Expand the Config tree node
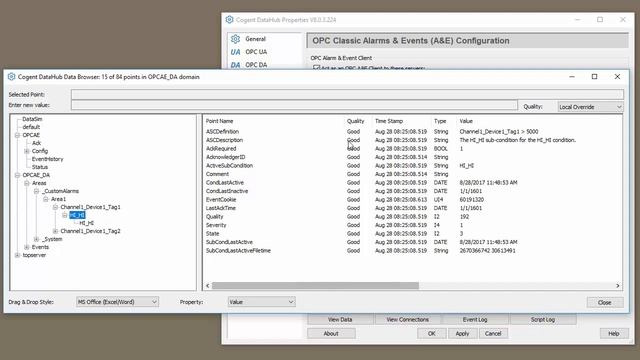 [x=27, y=151]
